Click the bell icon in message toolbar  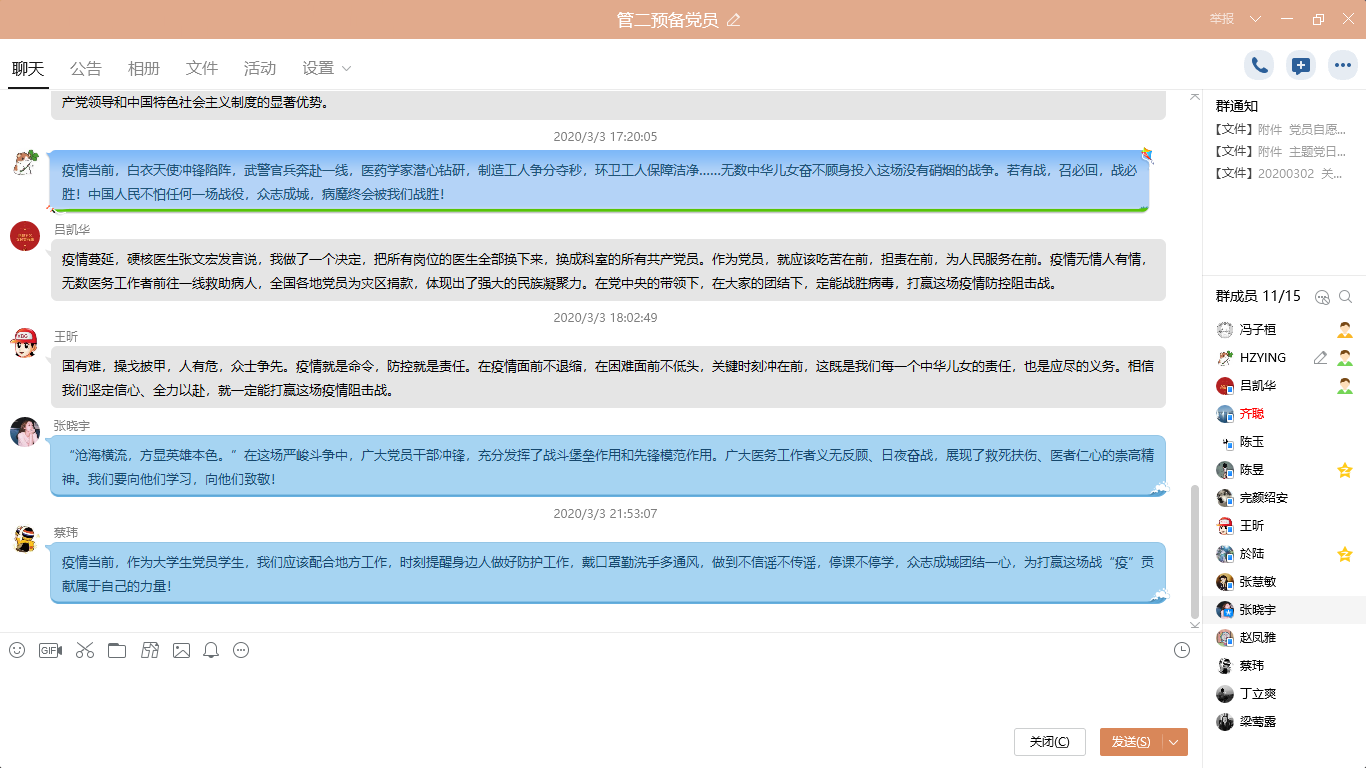click(x=211, y=650)
